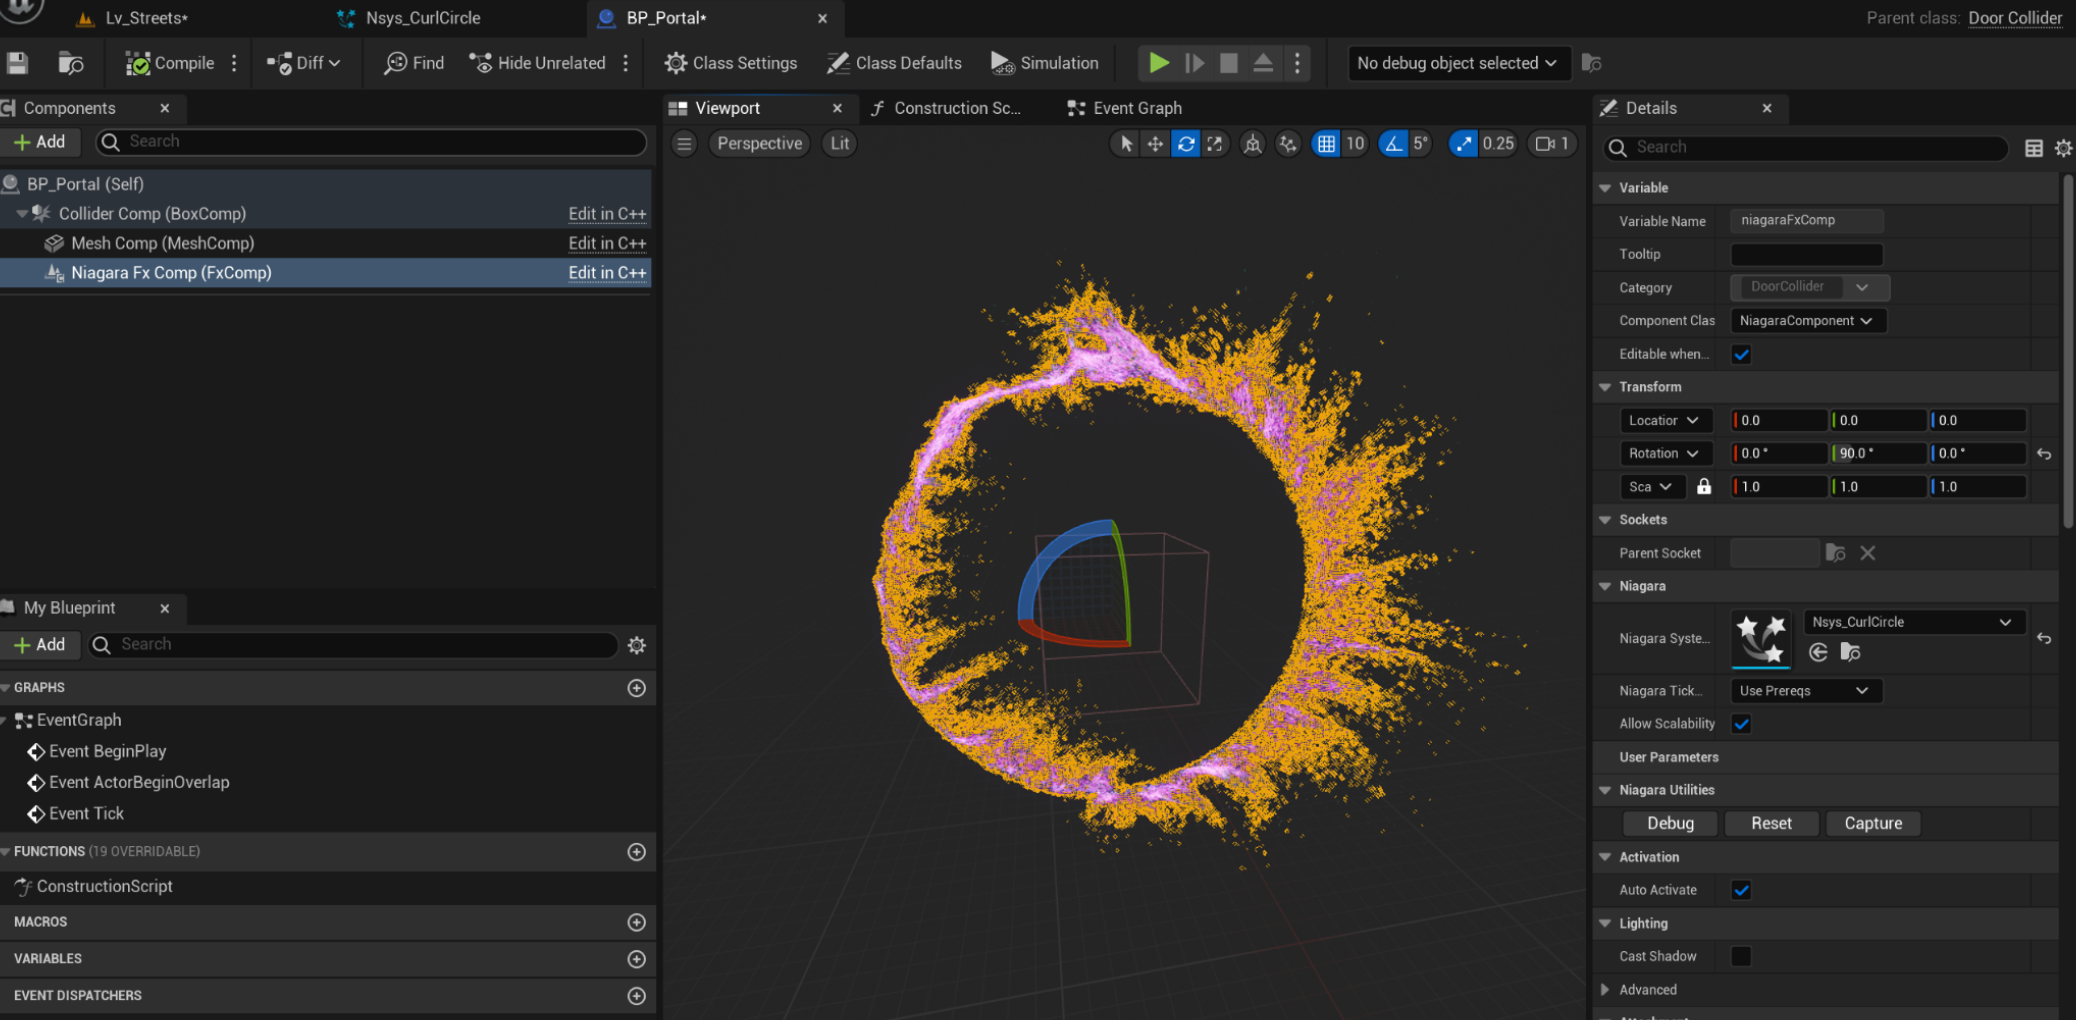This screenshot has width=2076, height=1020.
Task: Enable Cast Shadow checkbox
Action: click(1741, 957)
